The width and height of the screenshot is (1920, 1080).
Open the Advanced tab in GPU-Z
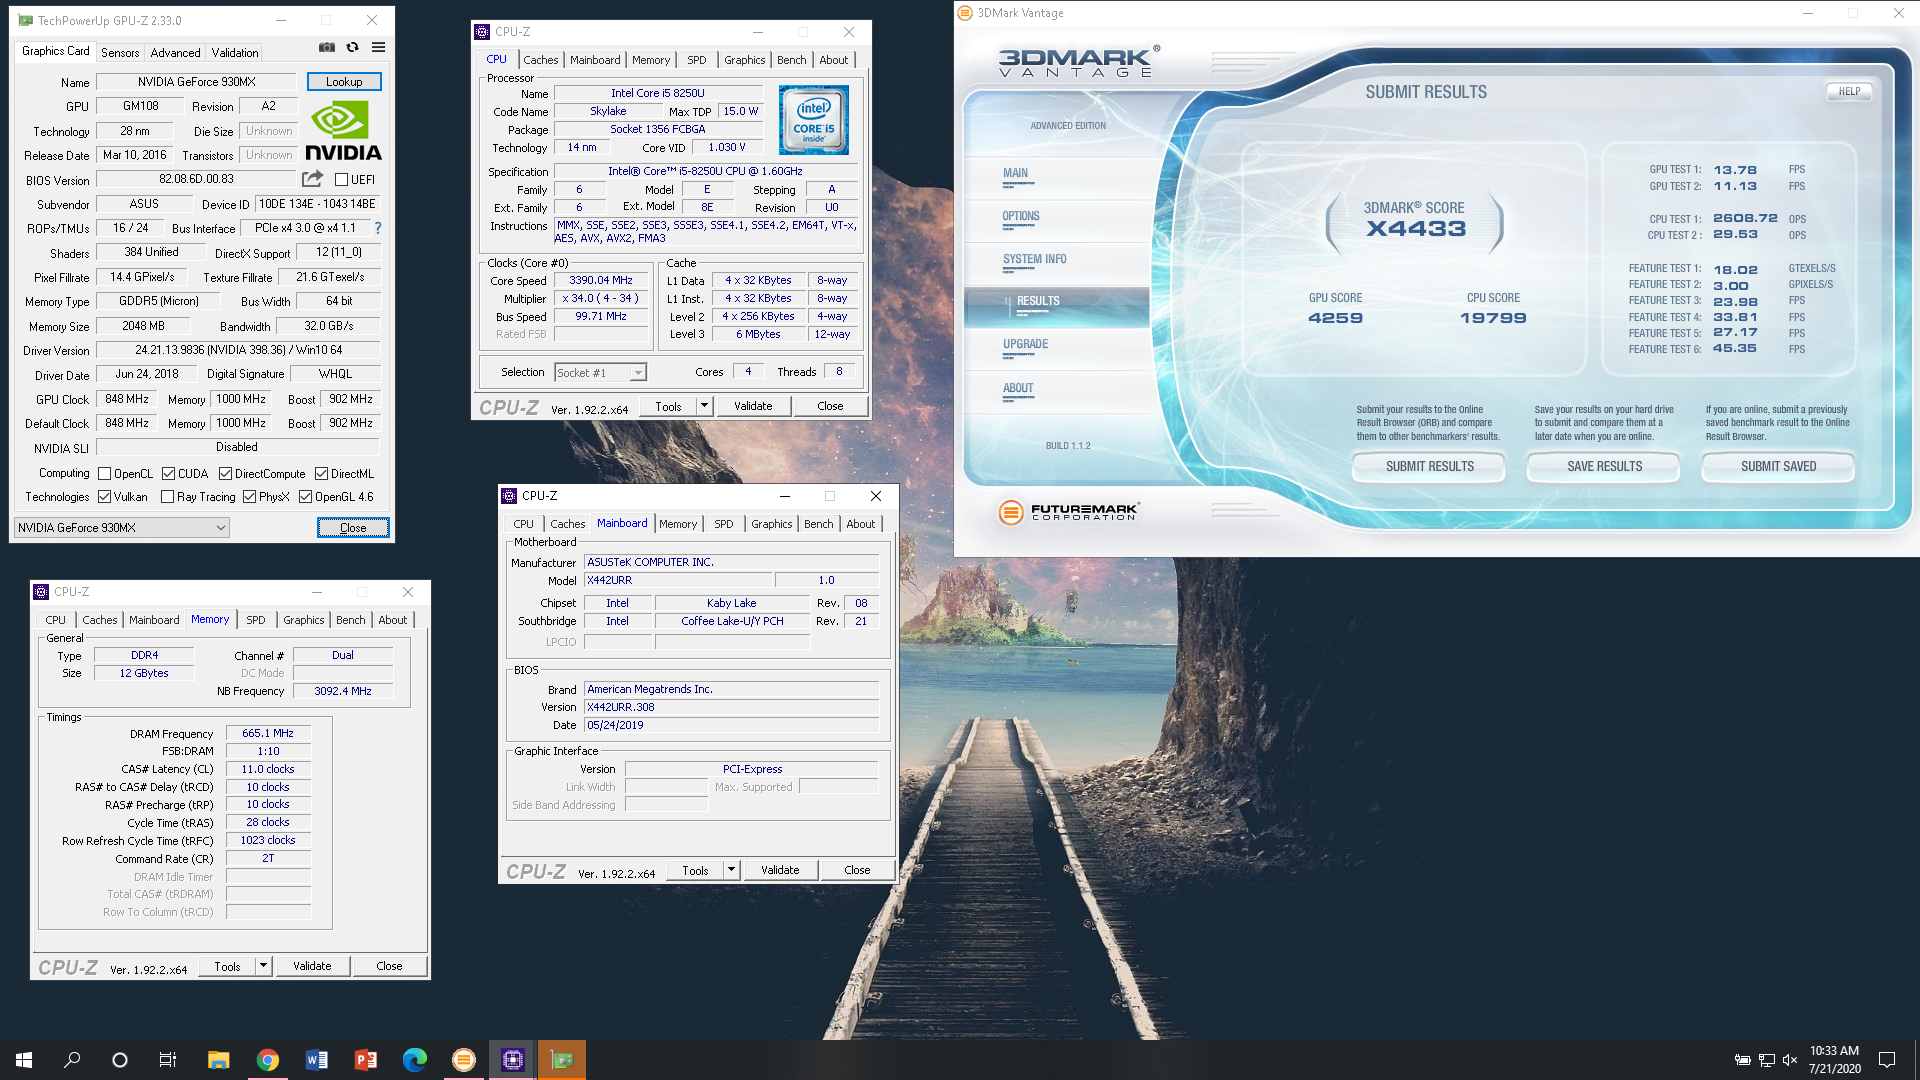(x=175, y=52)
